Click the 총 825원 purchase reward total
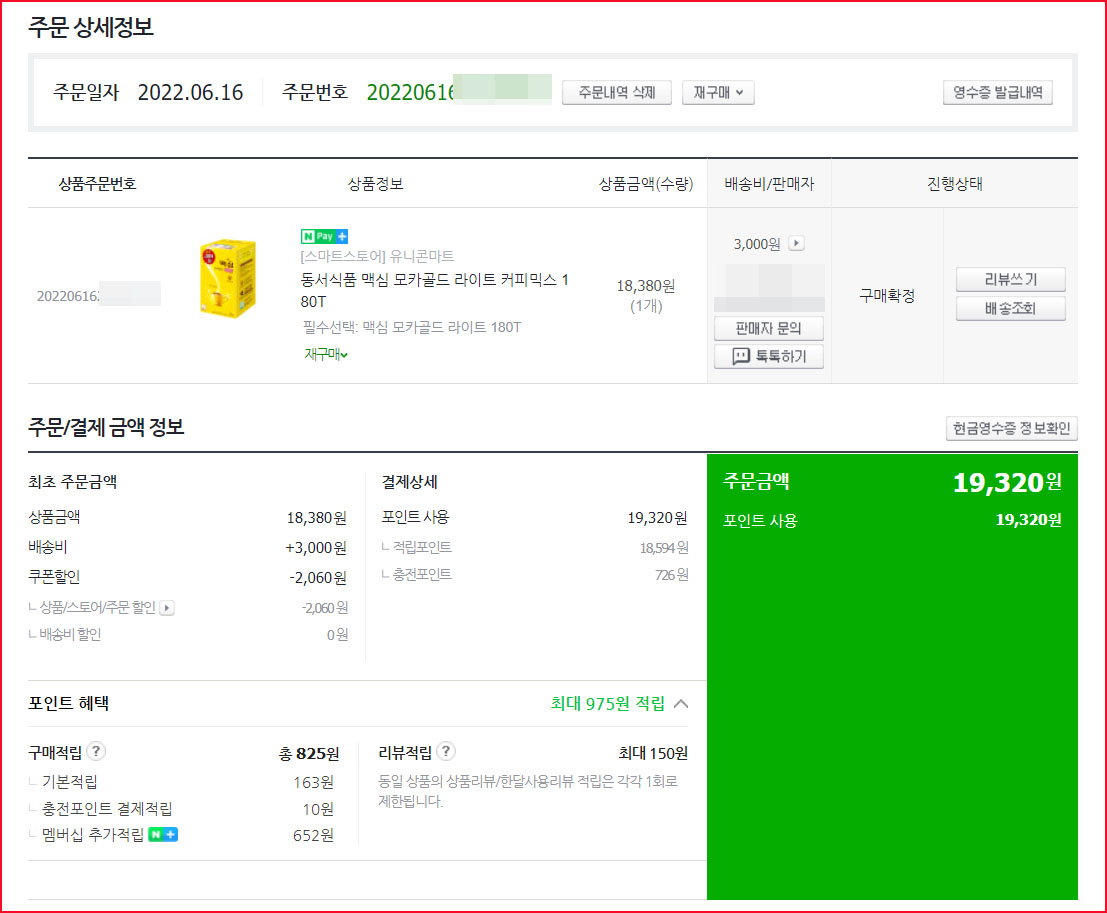1107x913 pixels. 309,753
